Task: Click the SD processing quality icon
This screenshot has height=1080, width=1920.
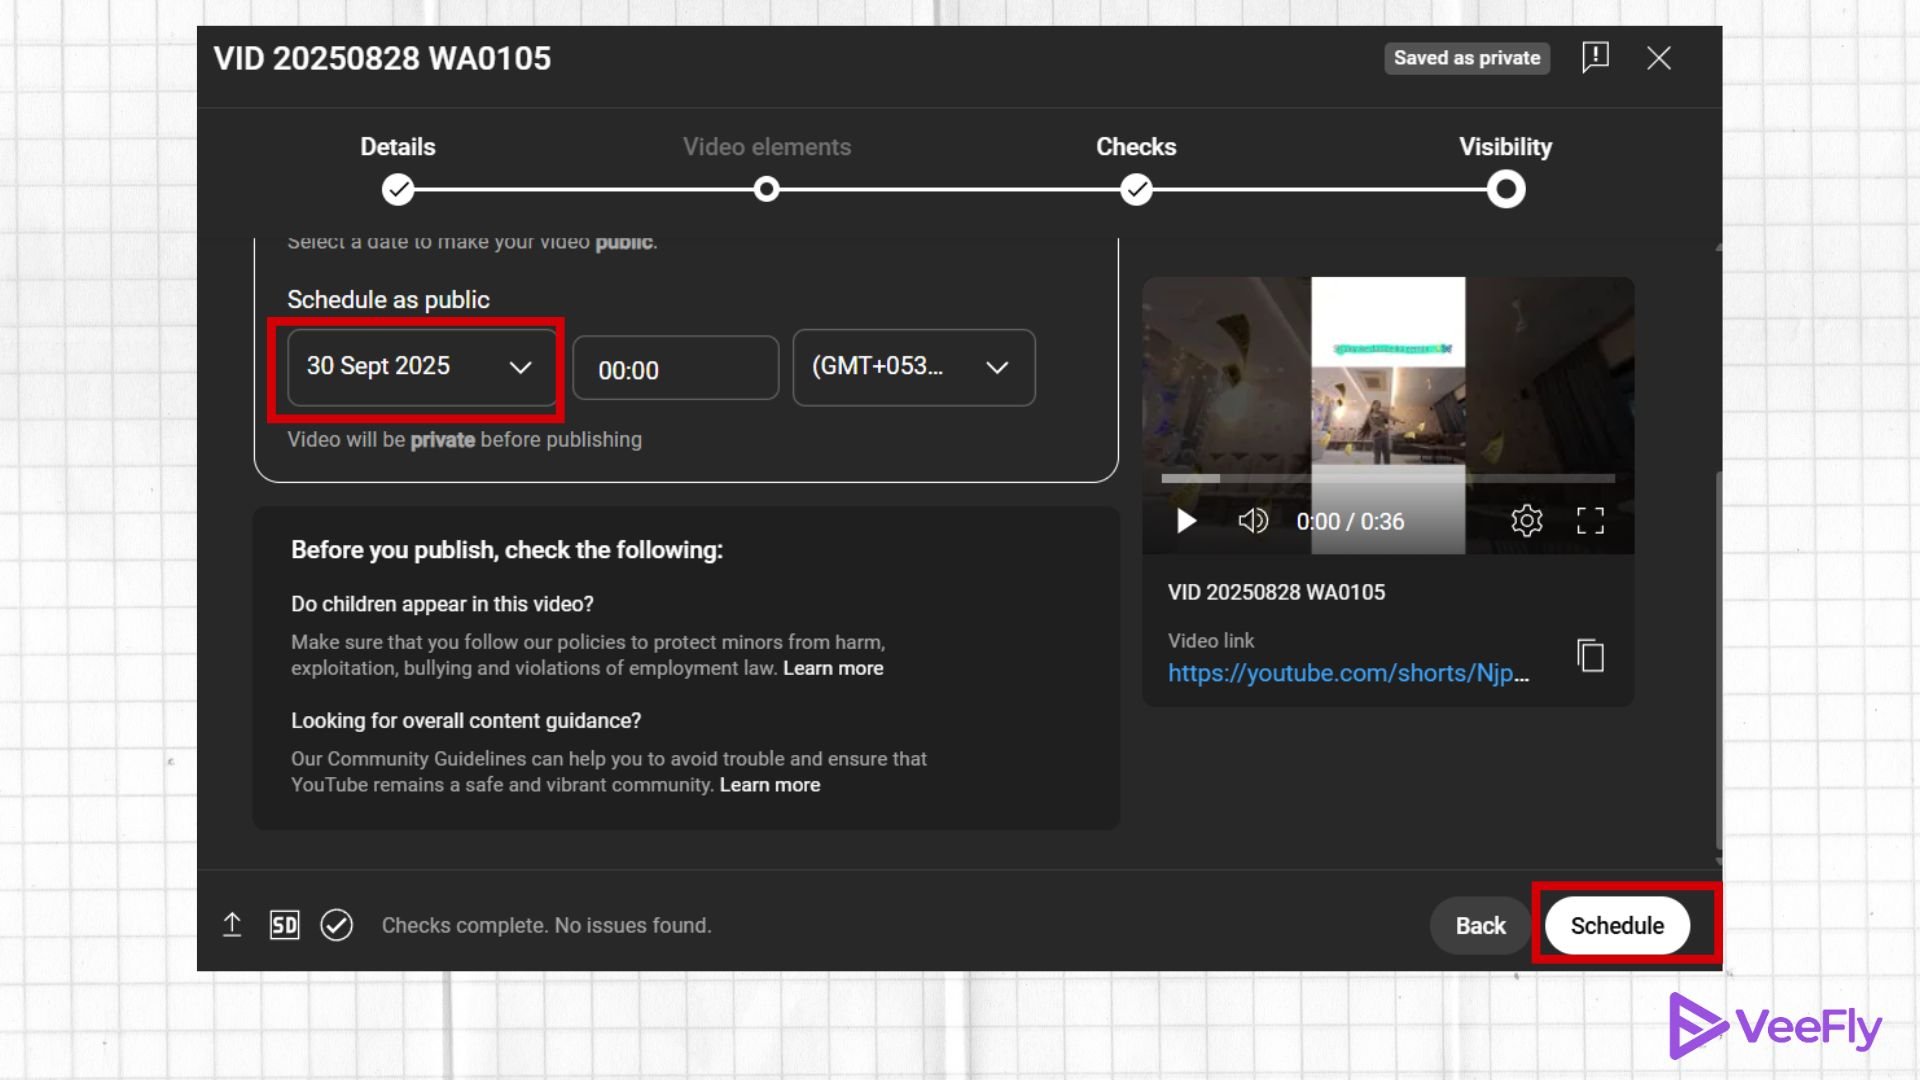Action: [284, 925]
